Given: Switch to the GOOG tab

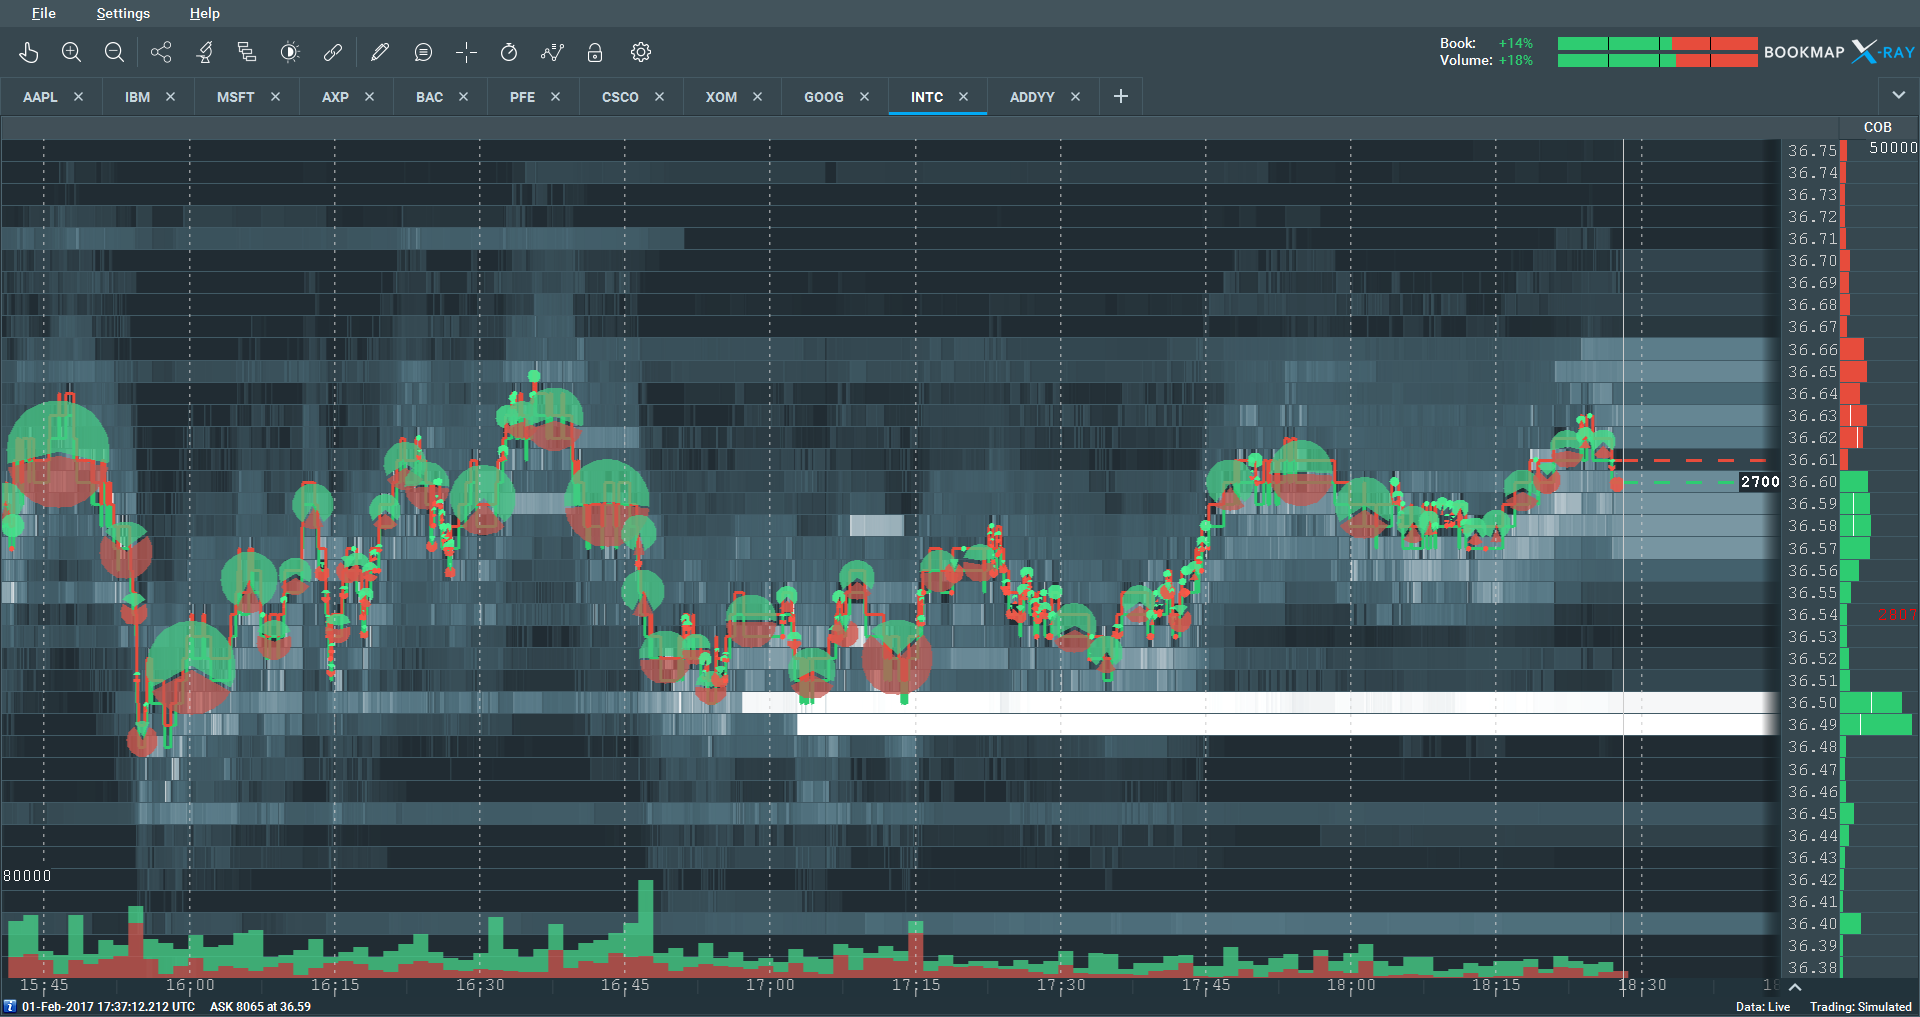Looking at the screenshot, I should point(823,97).
